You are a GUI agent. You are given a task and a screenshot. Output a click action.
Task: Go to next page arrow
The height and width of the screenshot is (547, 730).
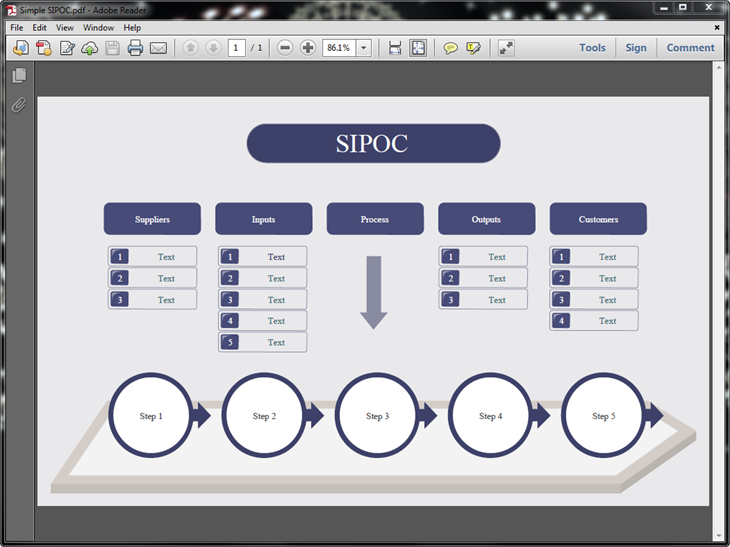tap(213, 47)
